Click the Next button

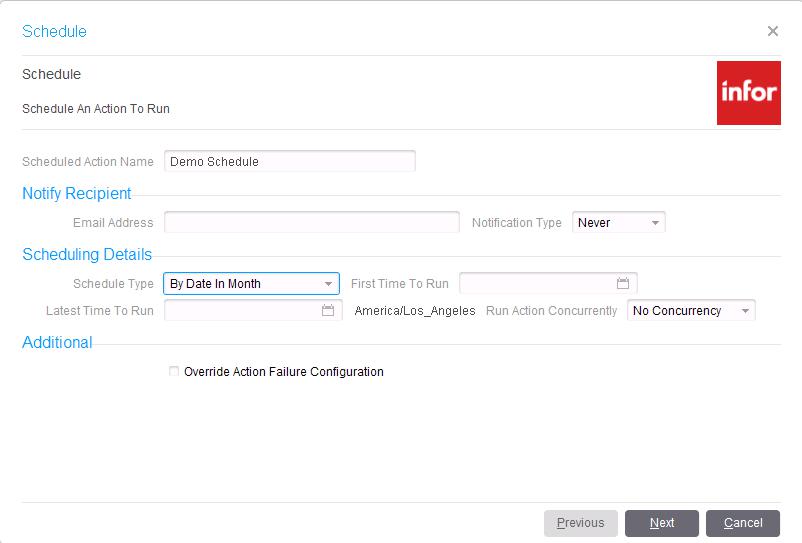[661, 523]
